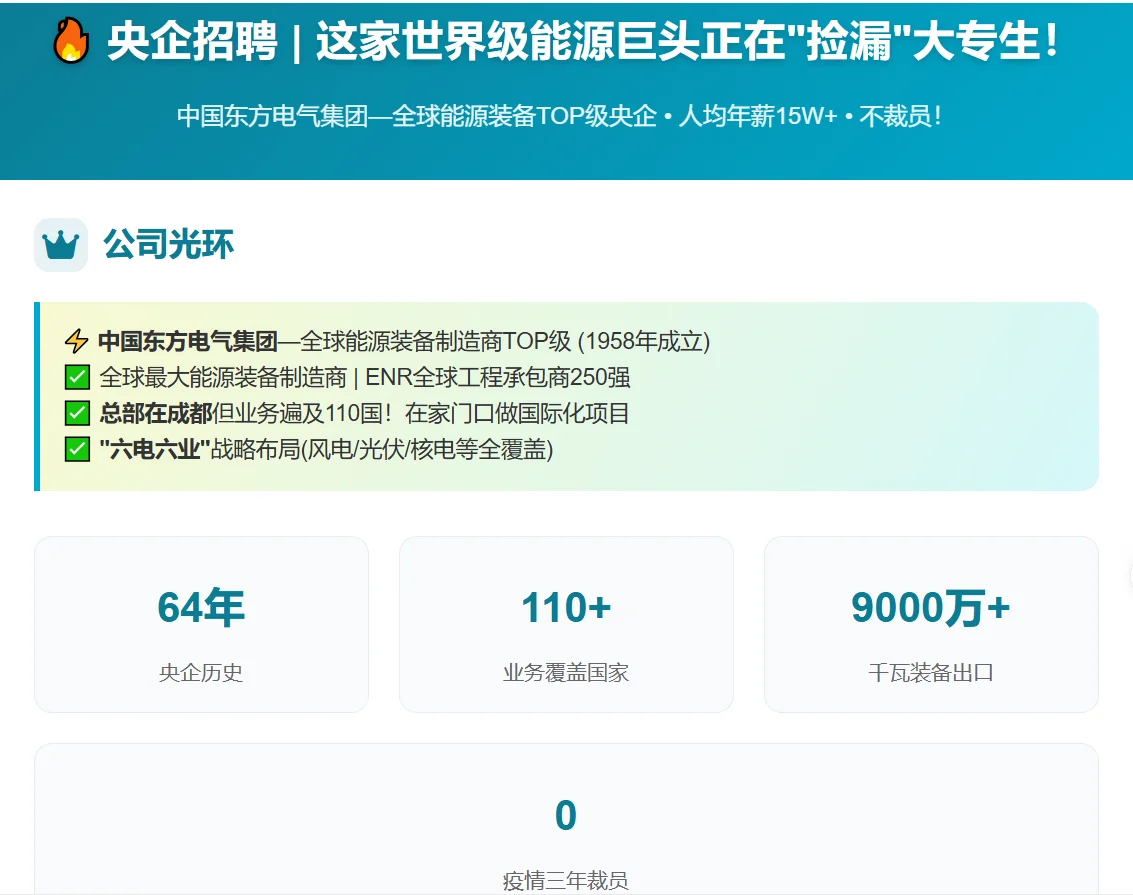Click the 疫情三年裁员 label

[x=566, y=881]
